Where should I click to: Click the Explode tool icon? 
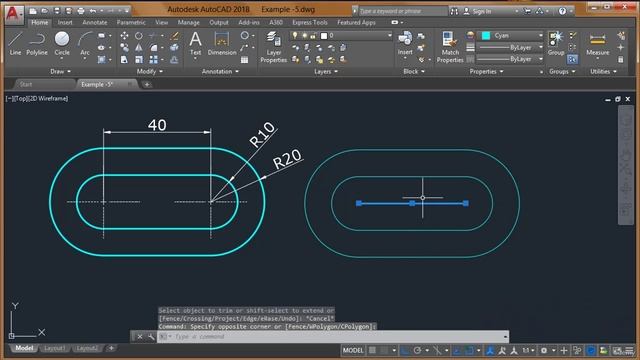pos(174,48)
